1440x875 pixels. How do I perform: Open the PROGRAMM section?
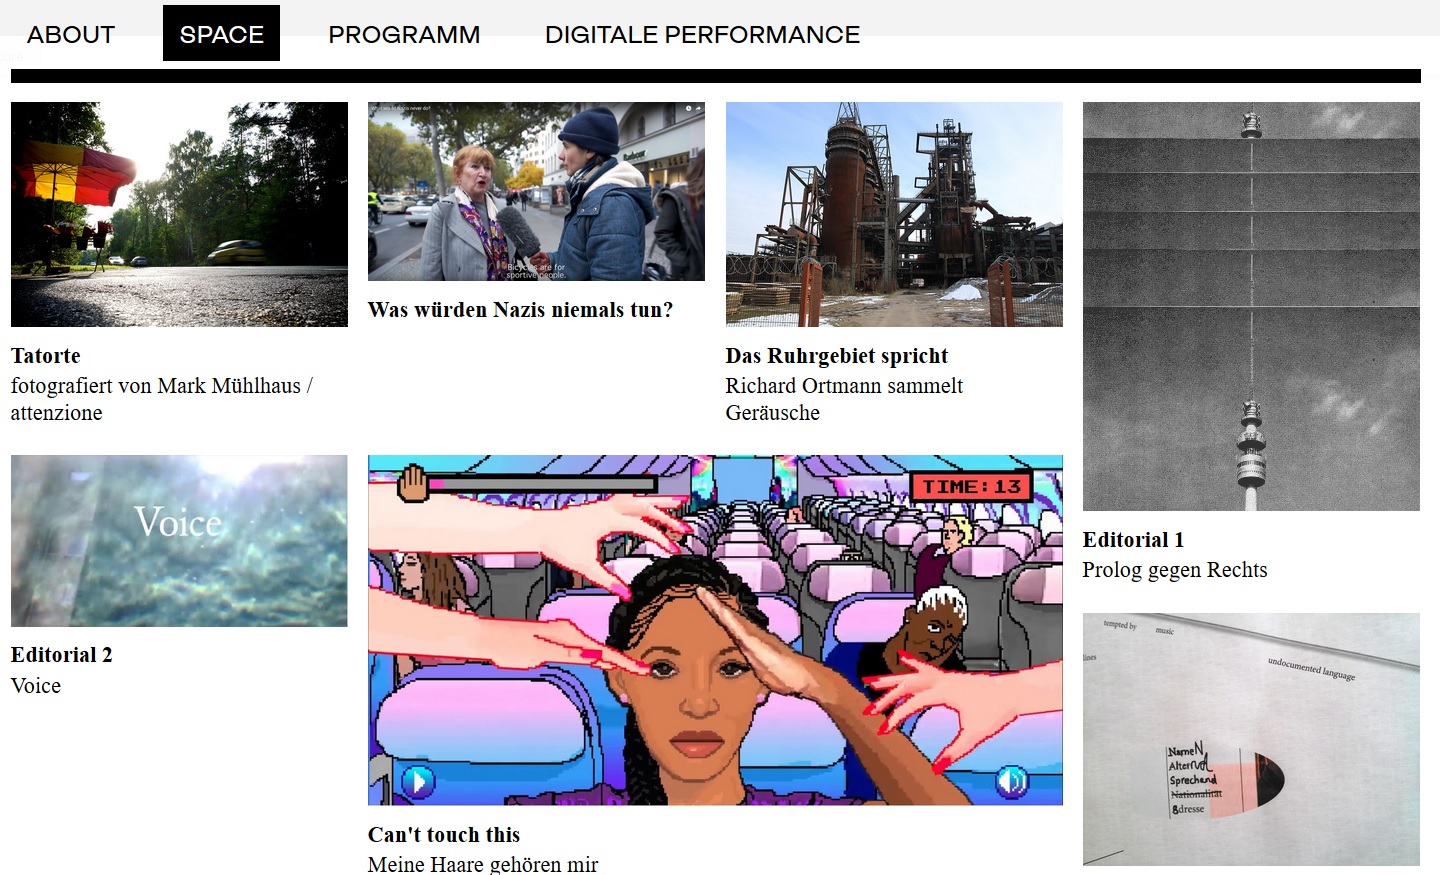[x=404, y=33]
